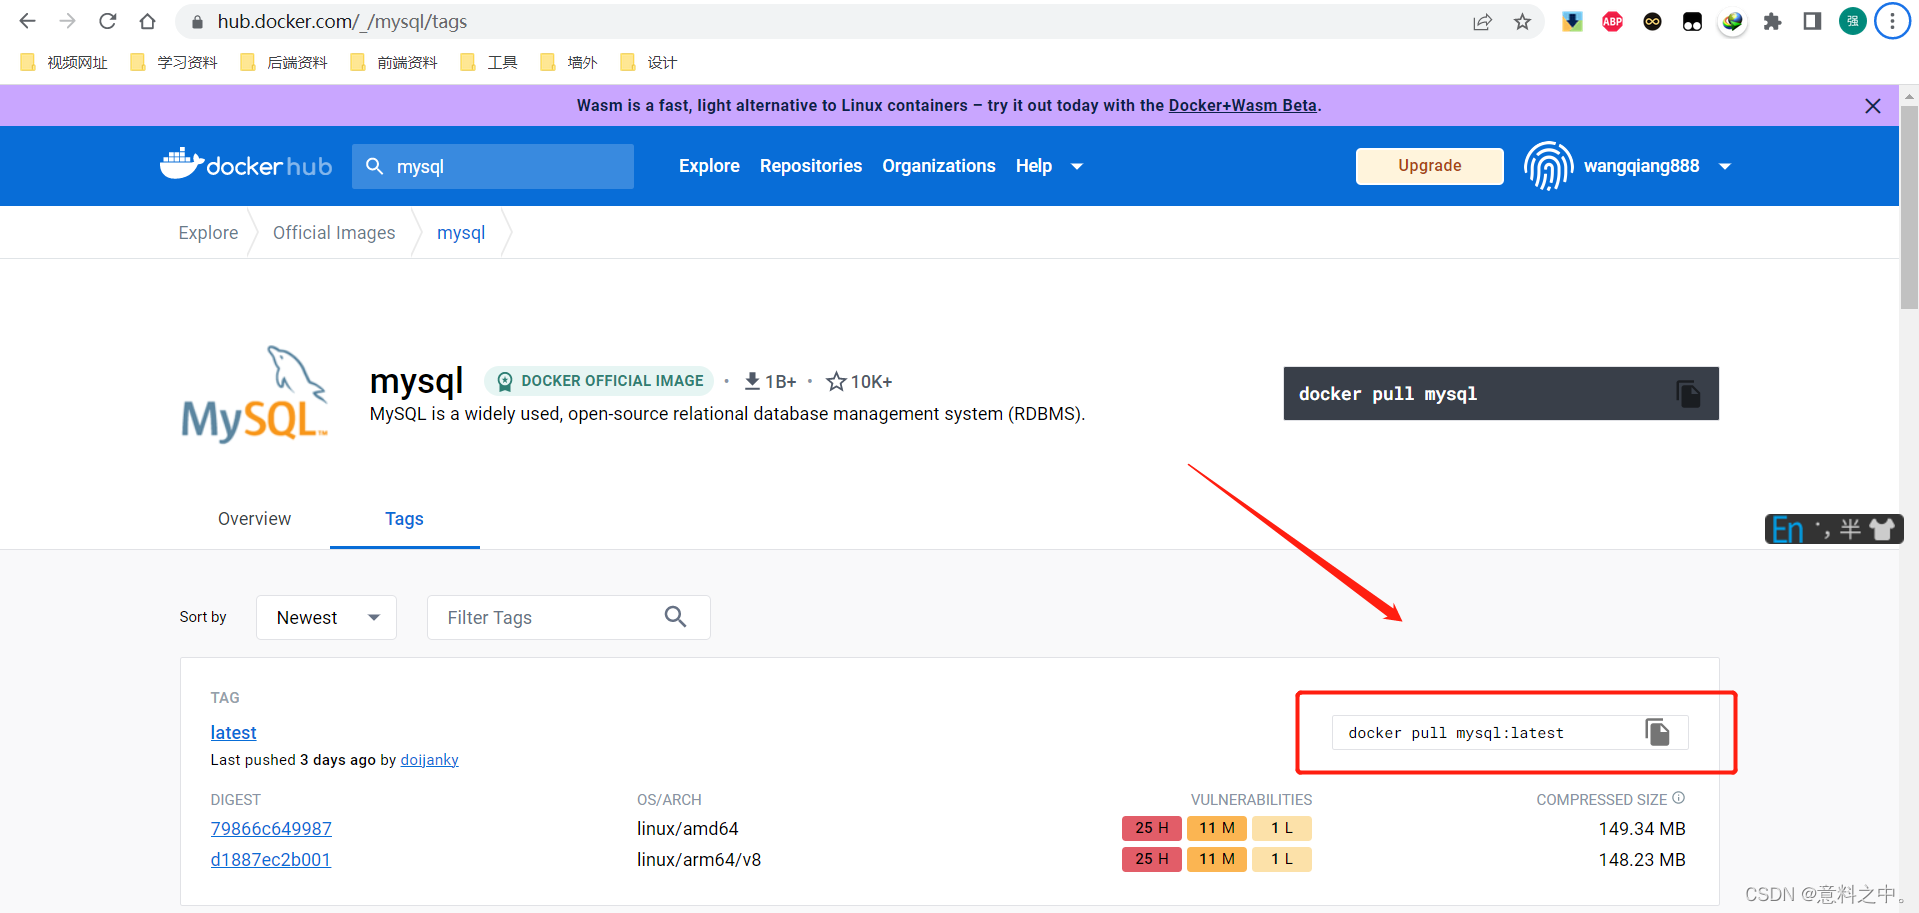Open the latest tag link
Screen dimensions: 1919x913
(x=233, y=732)
